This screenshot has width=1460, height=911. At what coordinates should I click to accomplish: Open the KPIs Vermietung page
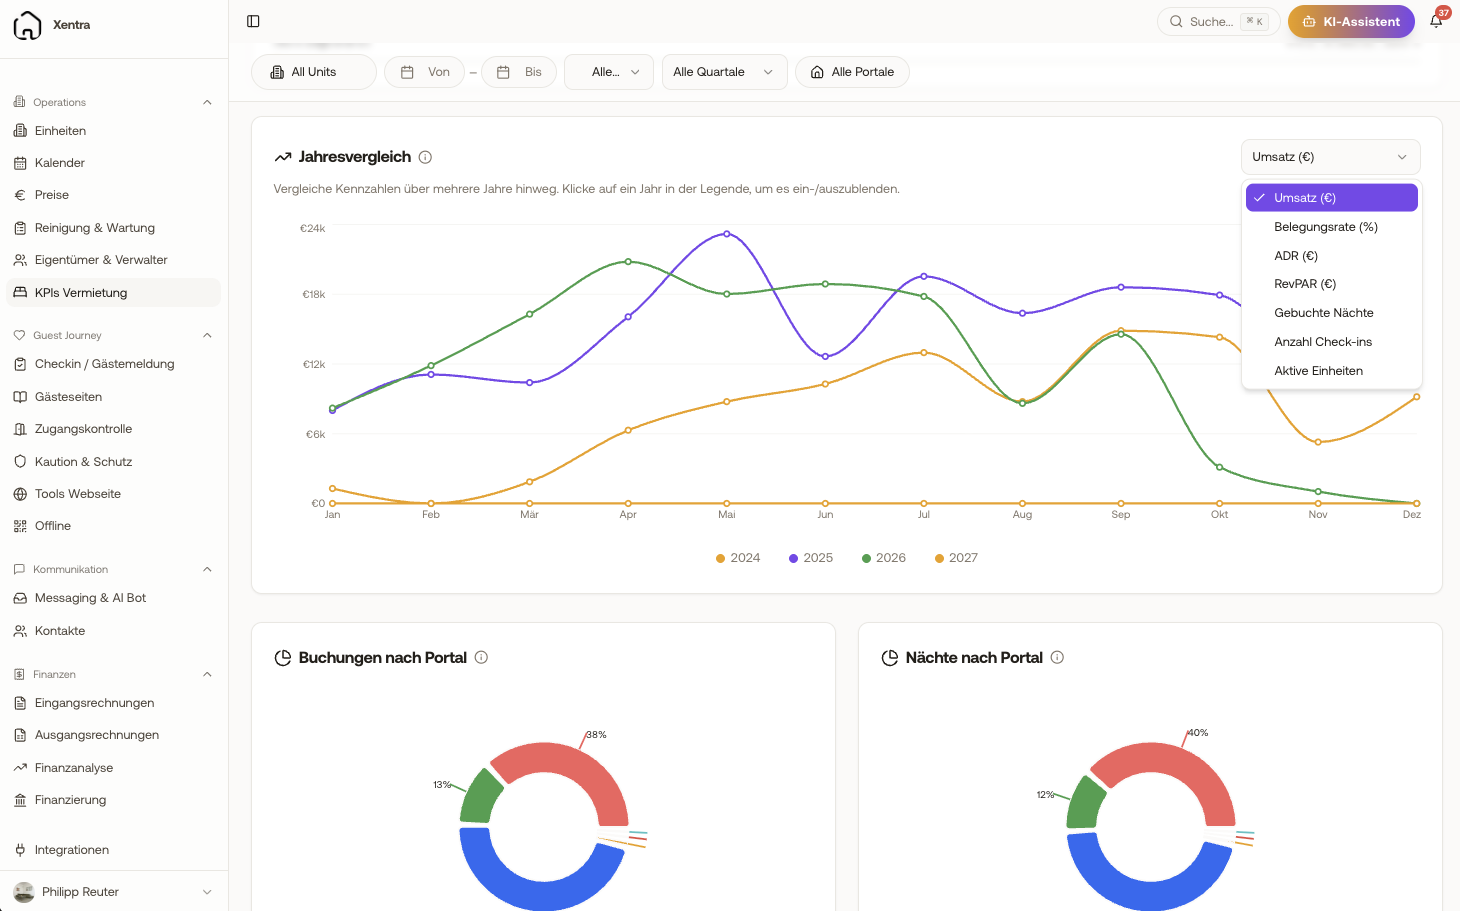pyautogui.click(x=113, y=293)
